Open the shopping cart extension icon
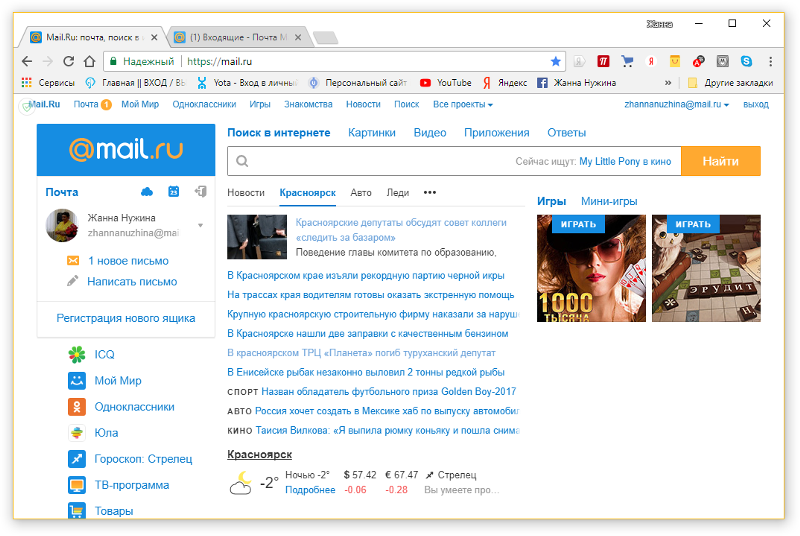800x536 pixels. tap(627, 62)
